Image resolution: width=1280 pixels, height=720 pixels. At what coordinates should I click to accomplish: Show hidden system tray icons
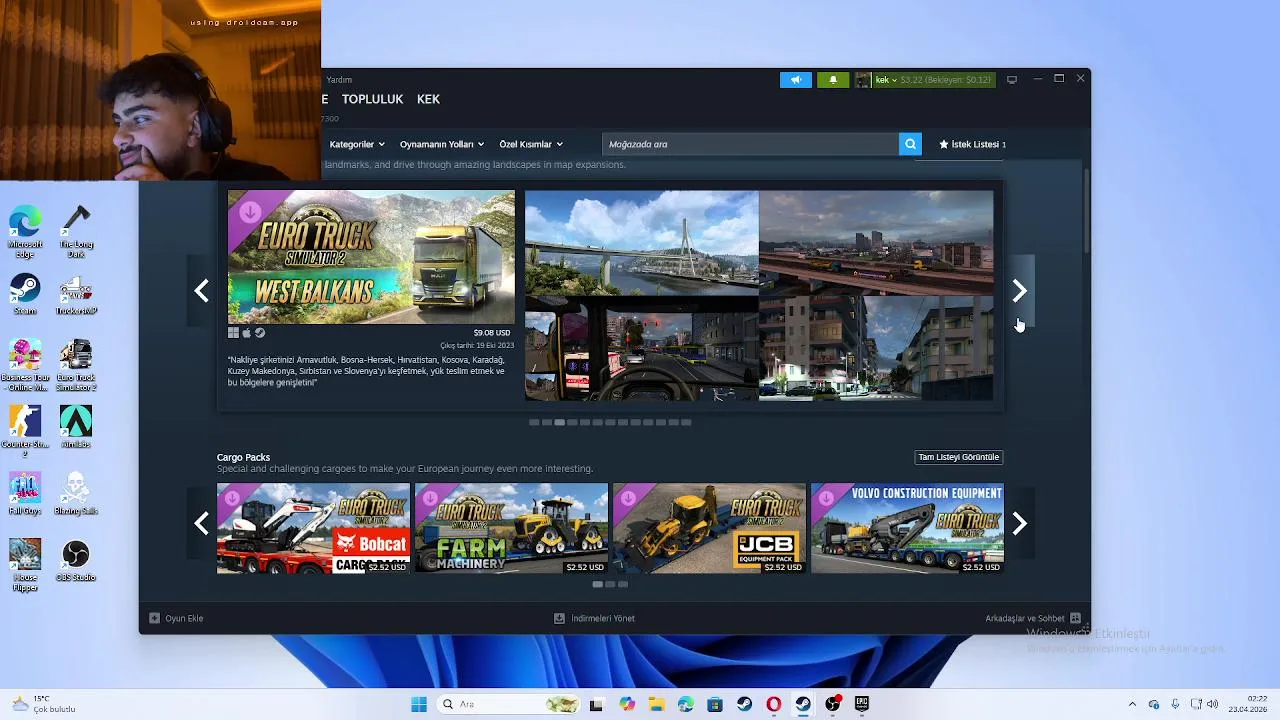tap(1132, 704)
